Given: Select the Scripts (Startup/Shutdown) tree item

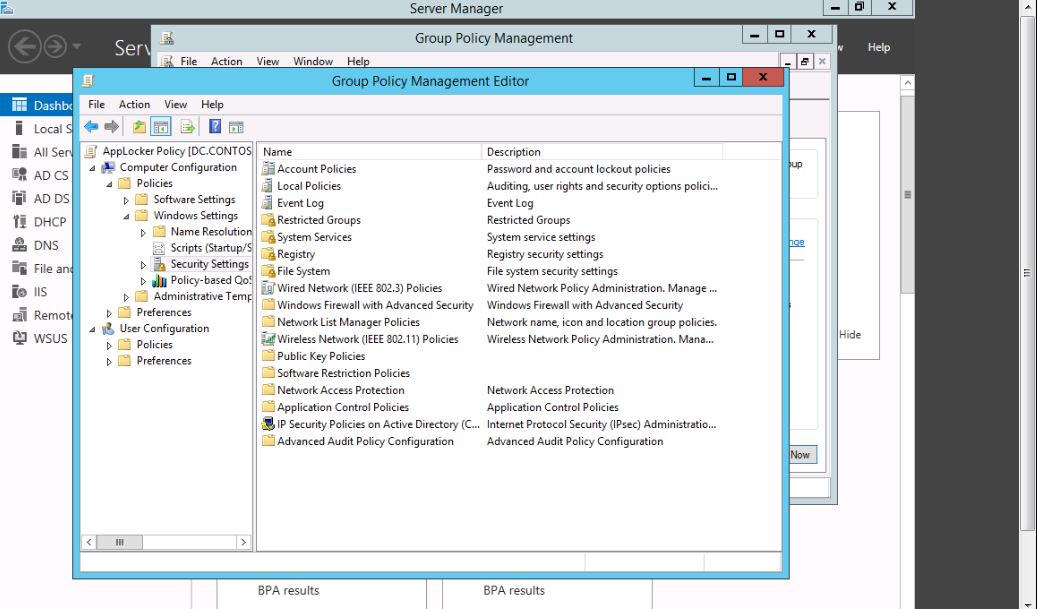Looking at the screenshot, I should tap(211, 247).
